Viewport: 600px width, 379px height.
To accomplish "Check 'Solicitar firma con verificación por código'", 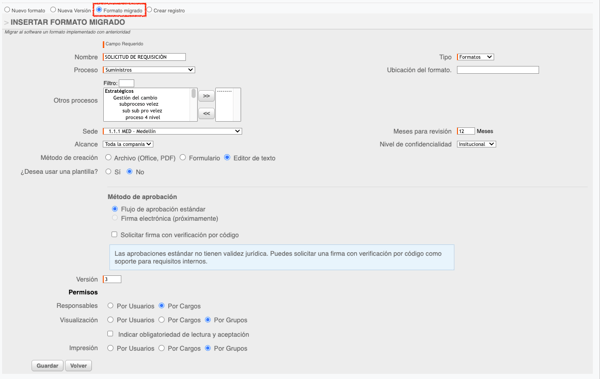I will tap(114, 234).
